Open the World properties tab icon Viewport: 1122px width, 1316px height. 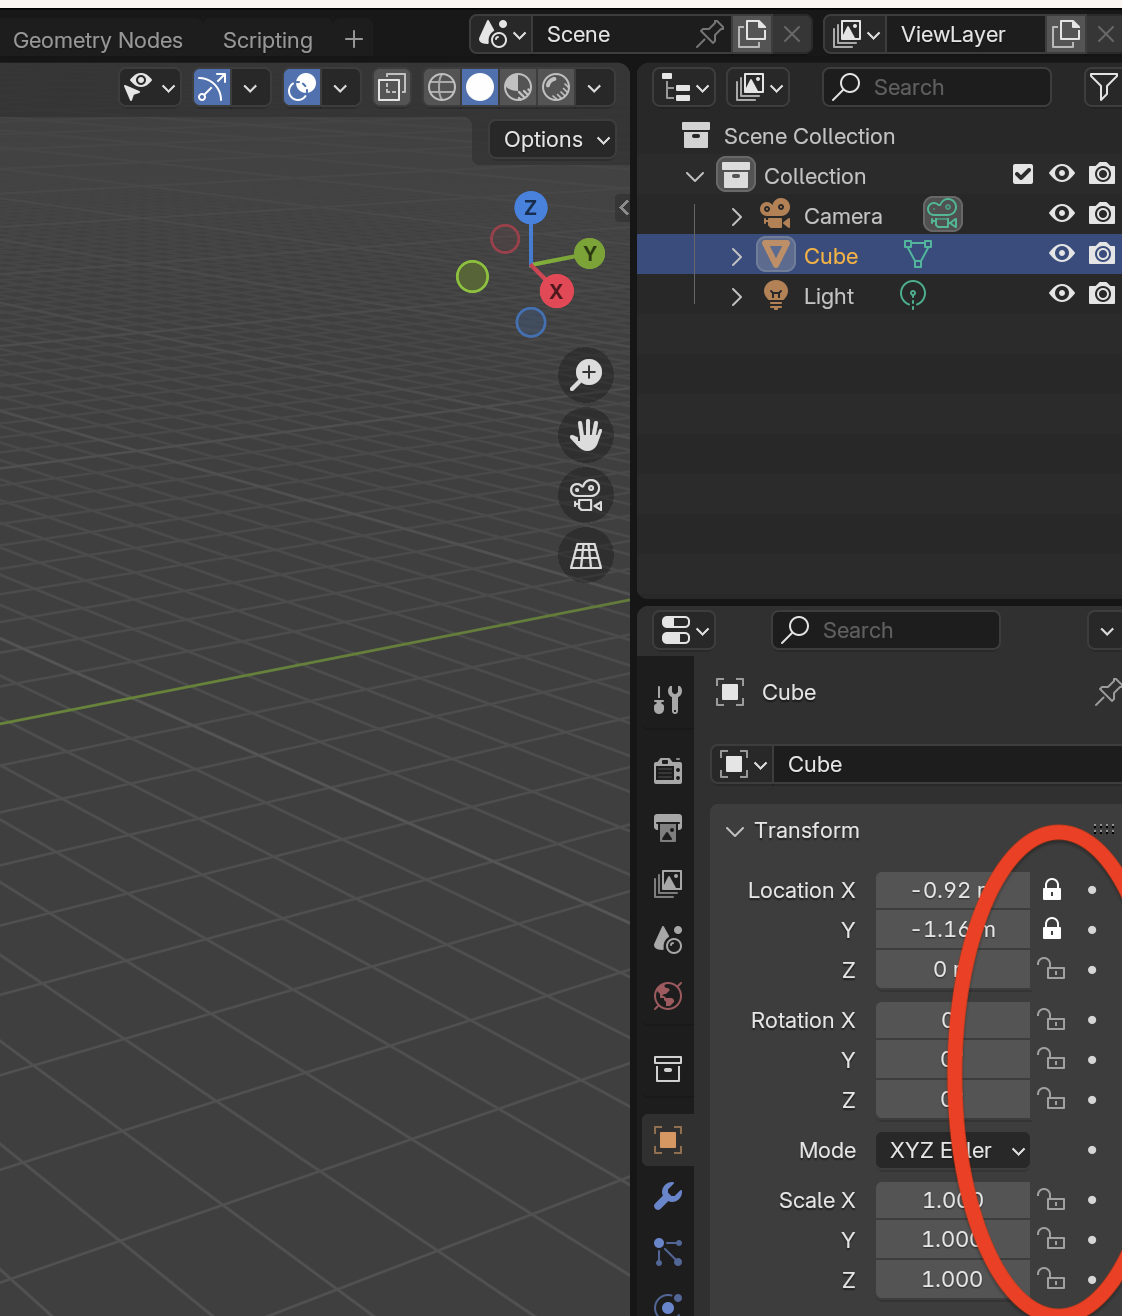tap(668, 996)
